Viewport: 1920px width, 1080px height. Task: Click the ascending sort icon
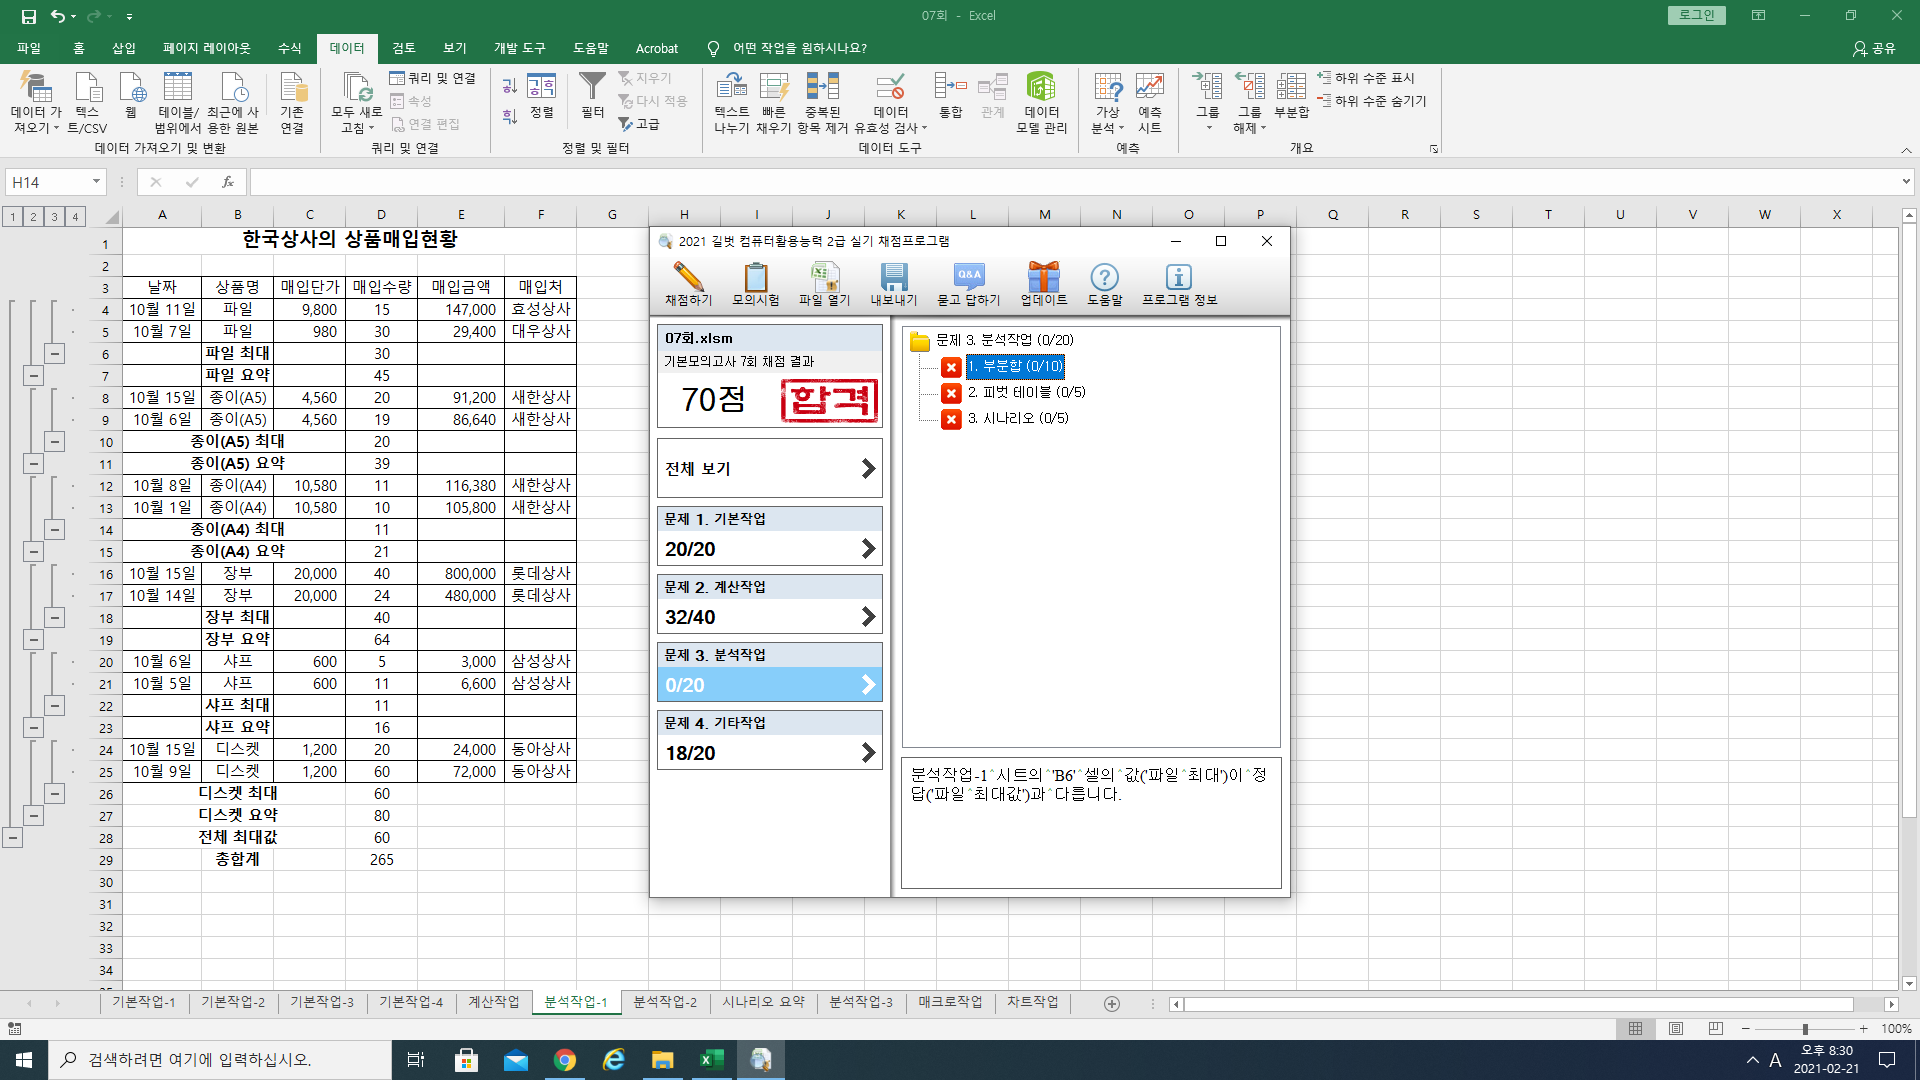[x=510, y=86]
